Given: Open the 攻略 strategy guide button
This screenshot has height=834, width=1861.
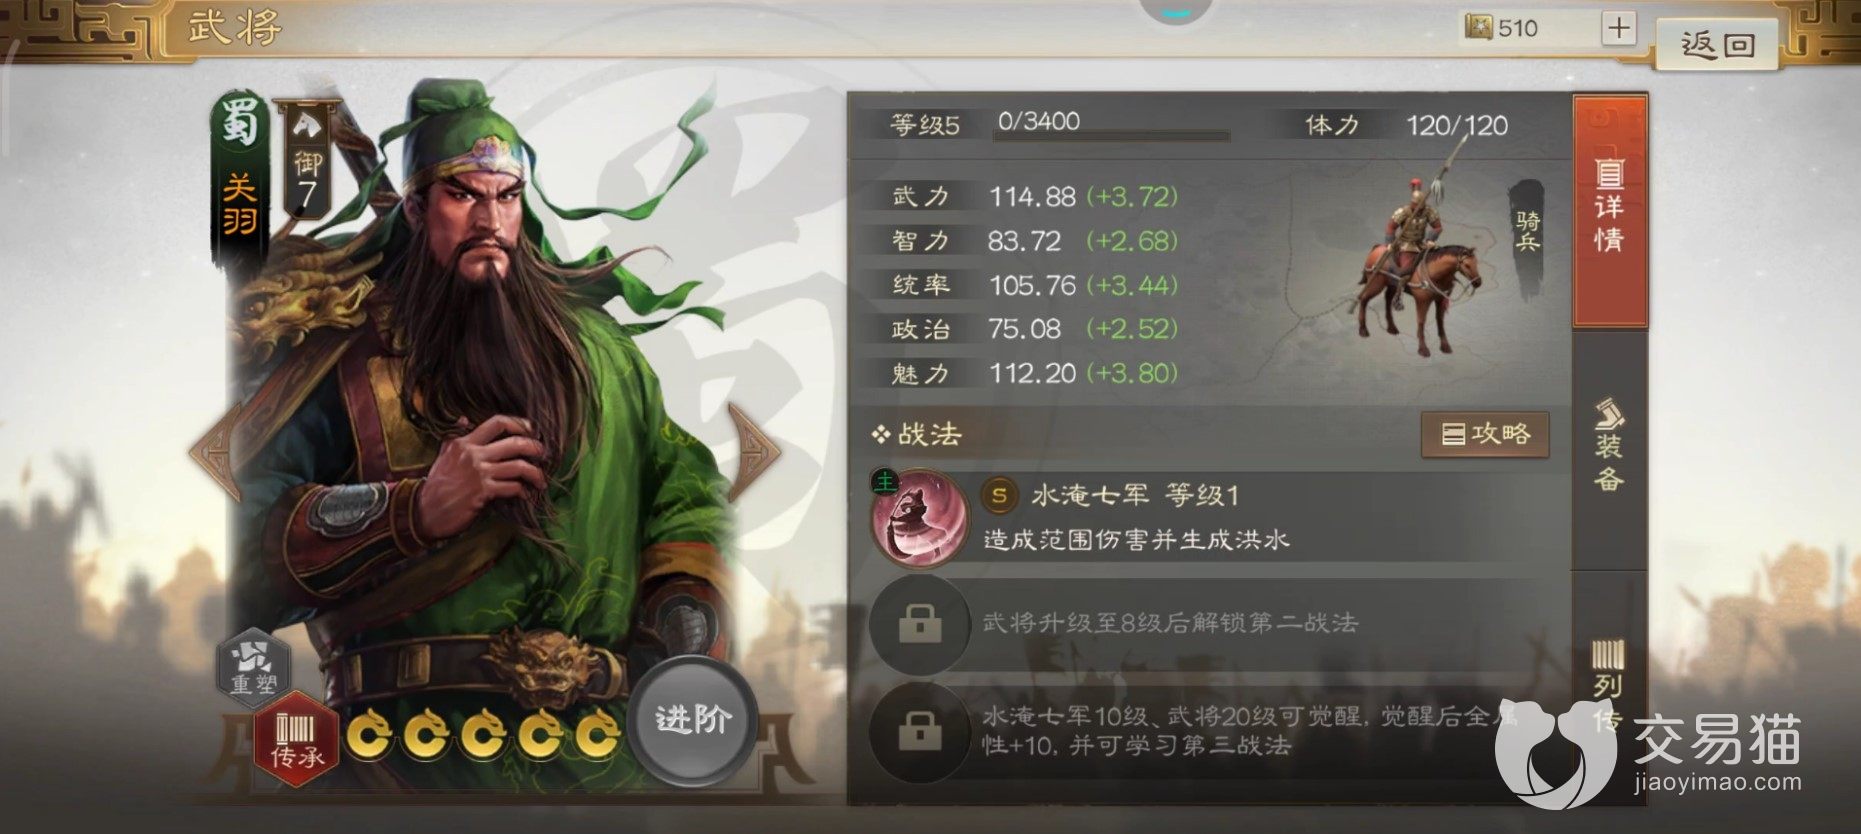Looking at the screenshot, I should [1485, 434].
